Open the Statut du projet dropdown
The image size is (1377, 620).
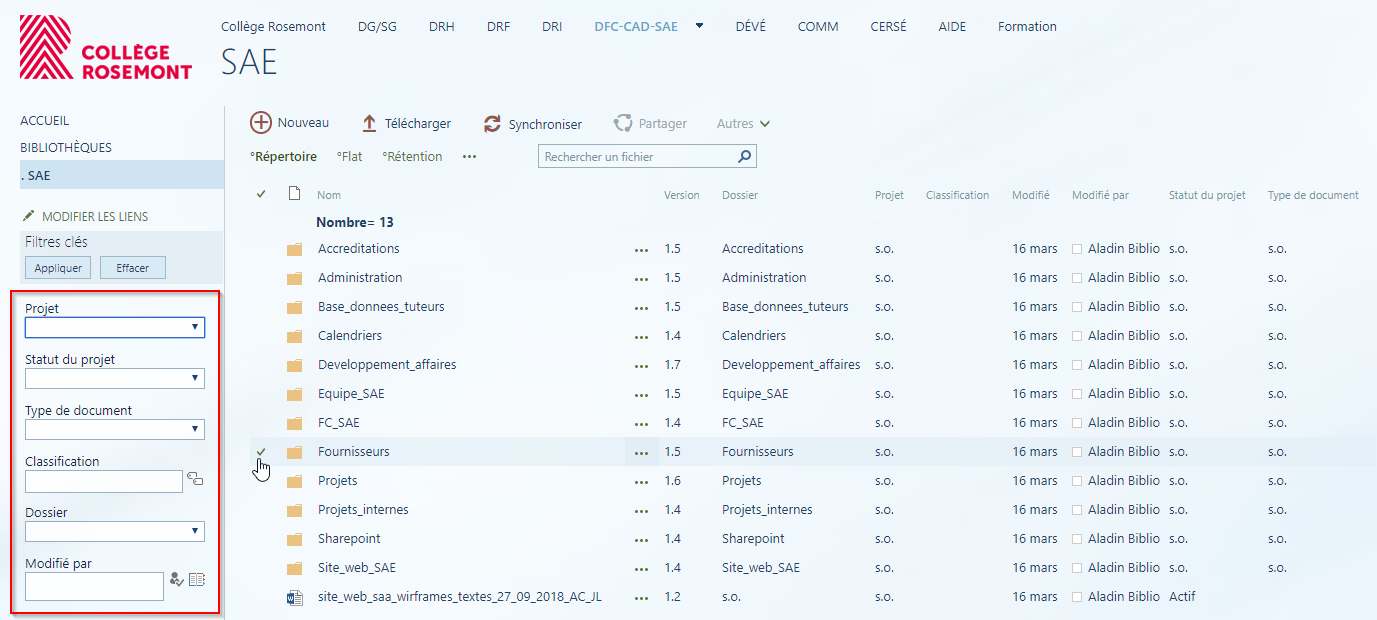(195, 378)
